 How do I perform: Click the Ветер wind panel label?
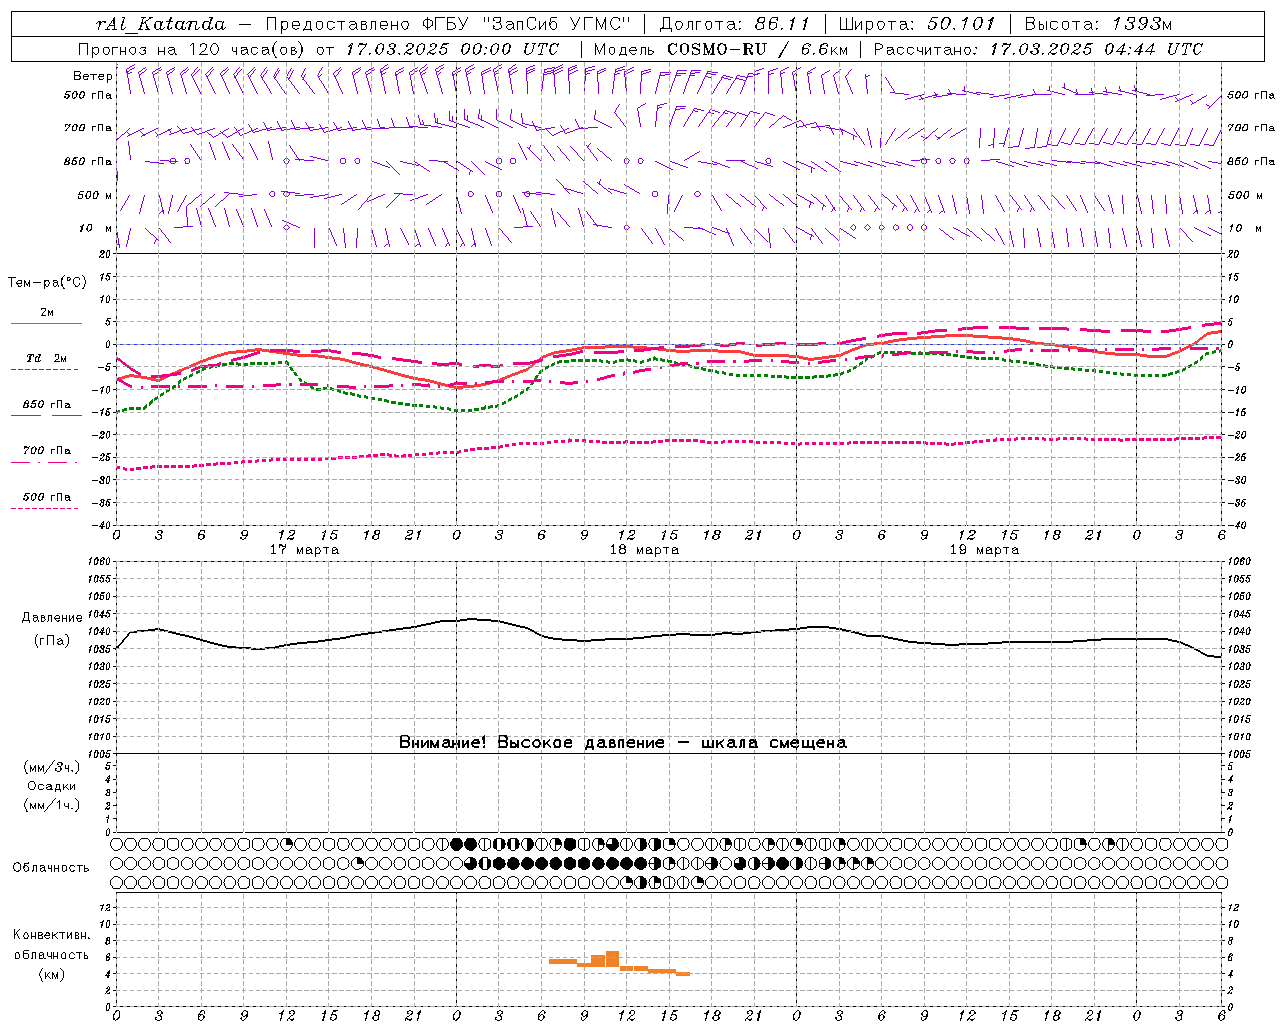(93, 76)
